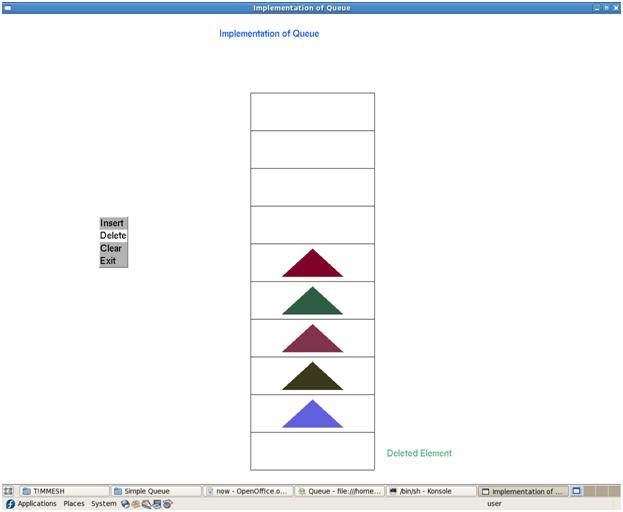Switch to now - OpenOffice.org window
Viewport: 623px width, 512px height.
pos(248,491)
